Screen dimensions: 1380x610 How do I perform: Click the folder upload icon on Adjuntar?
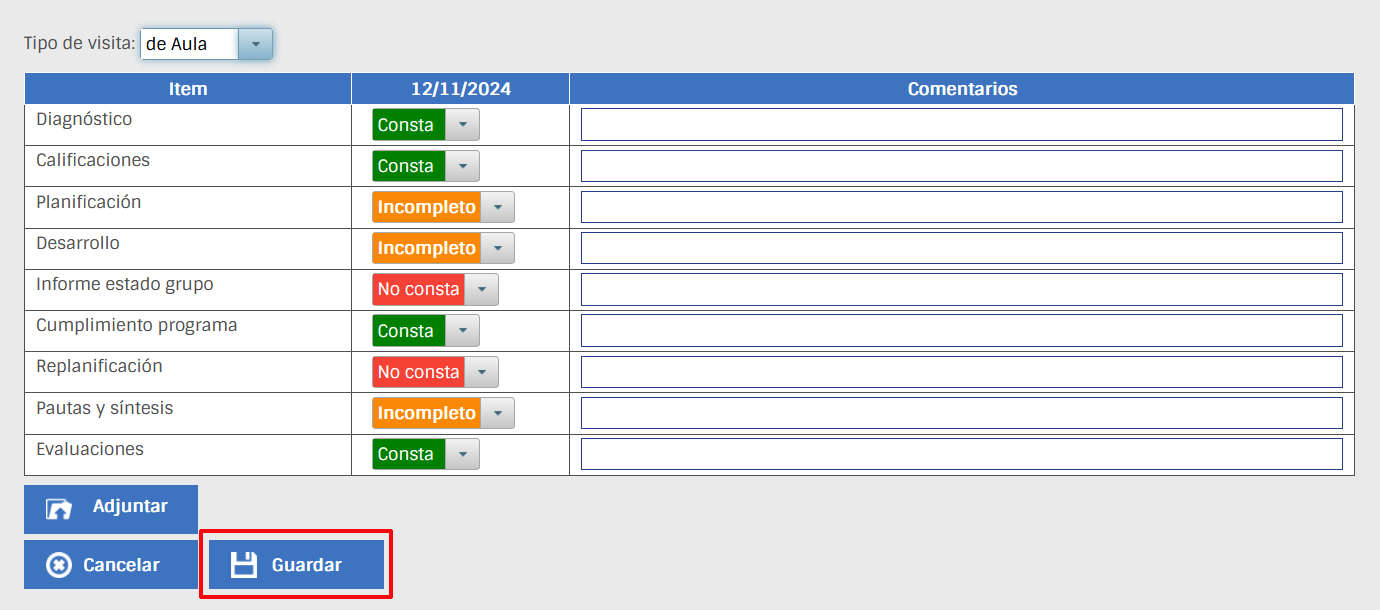tap(59, 509)
